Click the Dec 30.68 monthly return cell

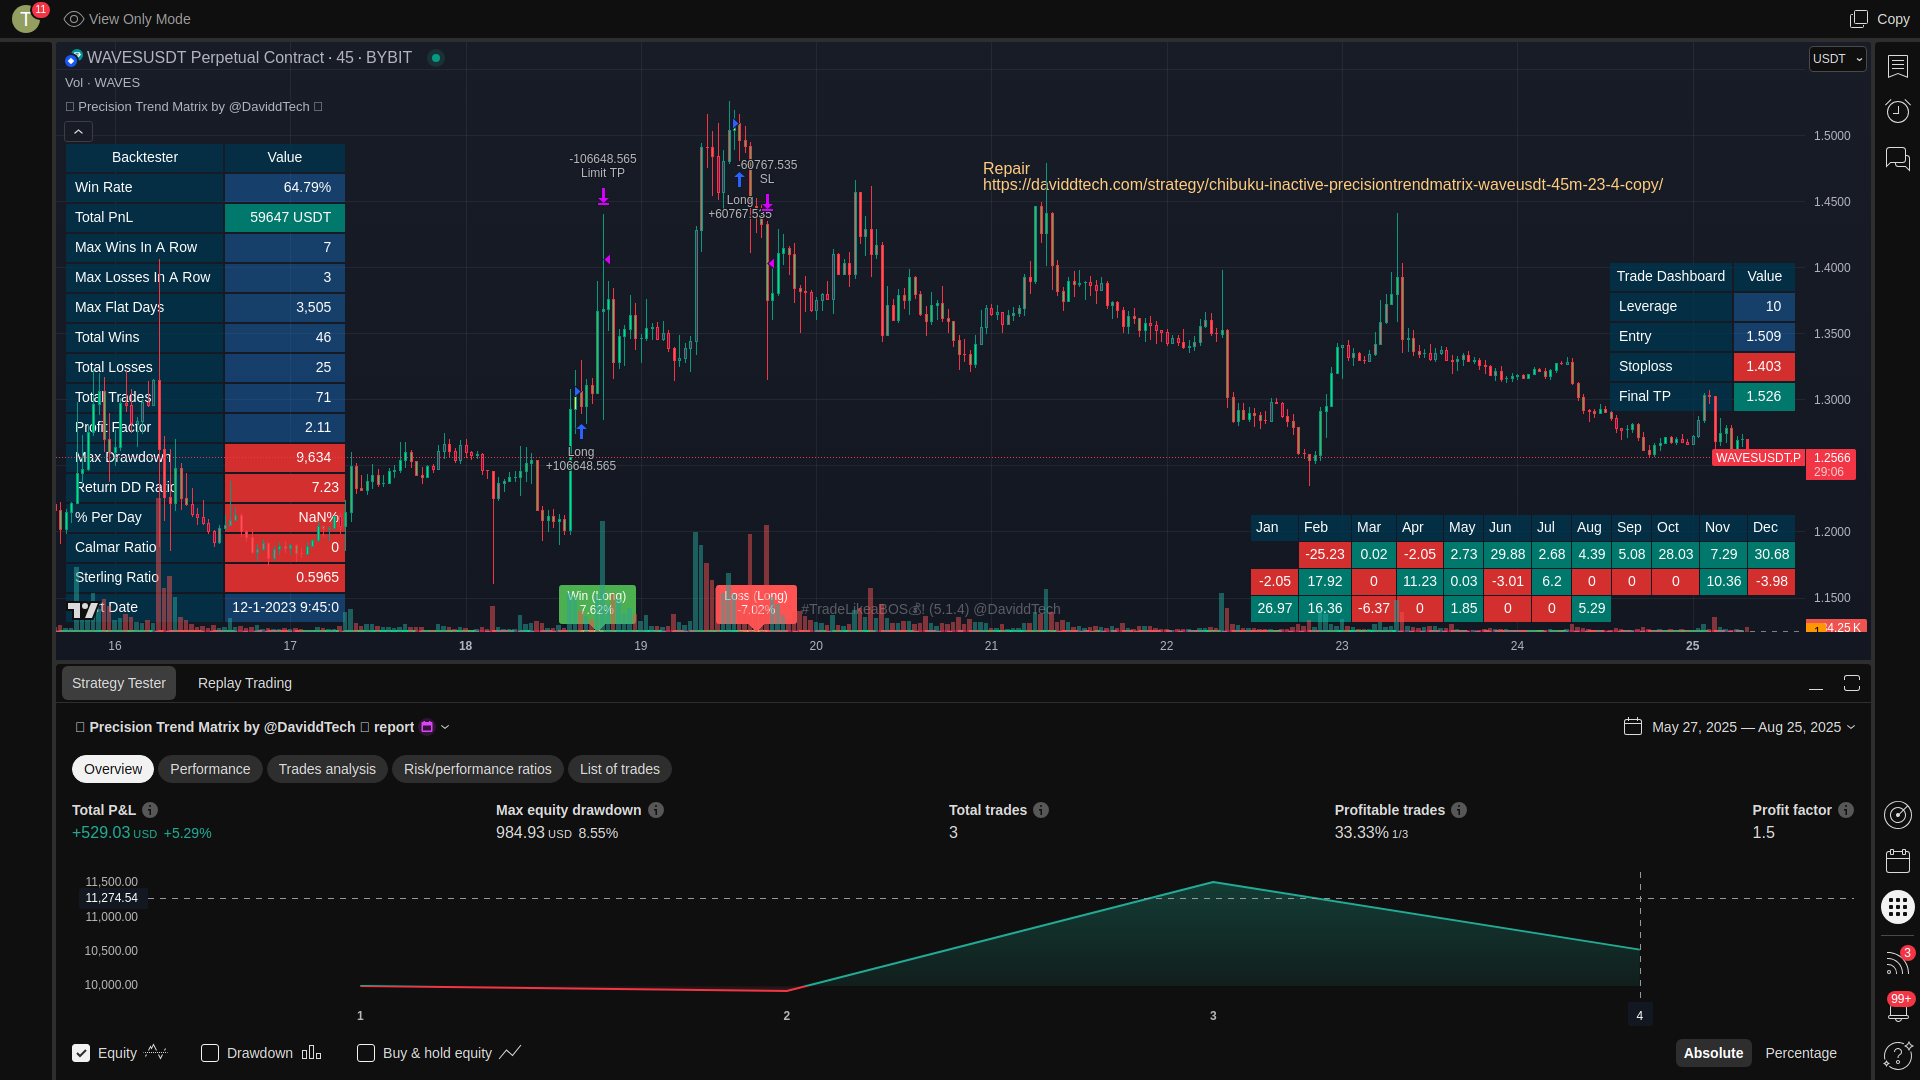pyautogui.click(x=1771, y=554)
